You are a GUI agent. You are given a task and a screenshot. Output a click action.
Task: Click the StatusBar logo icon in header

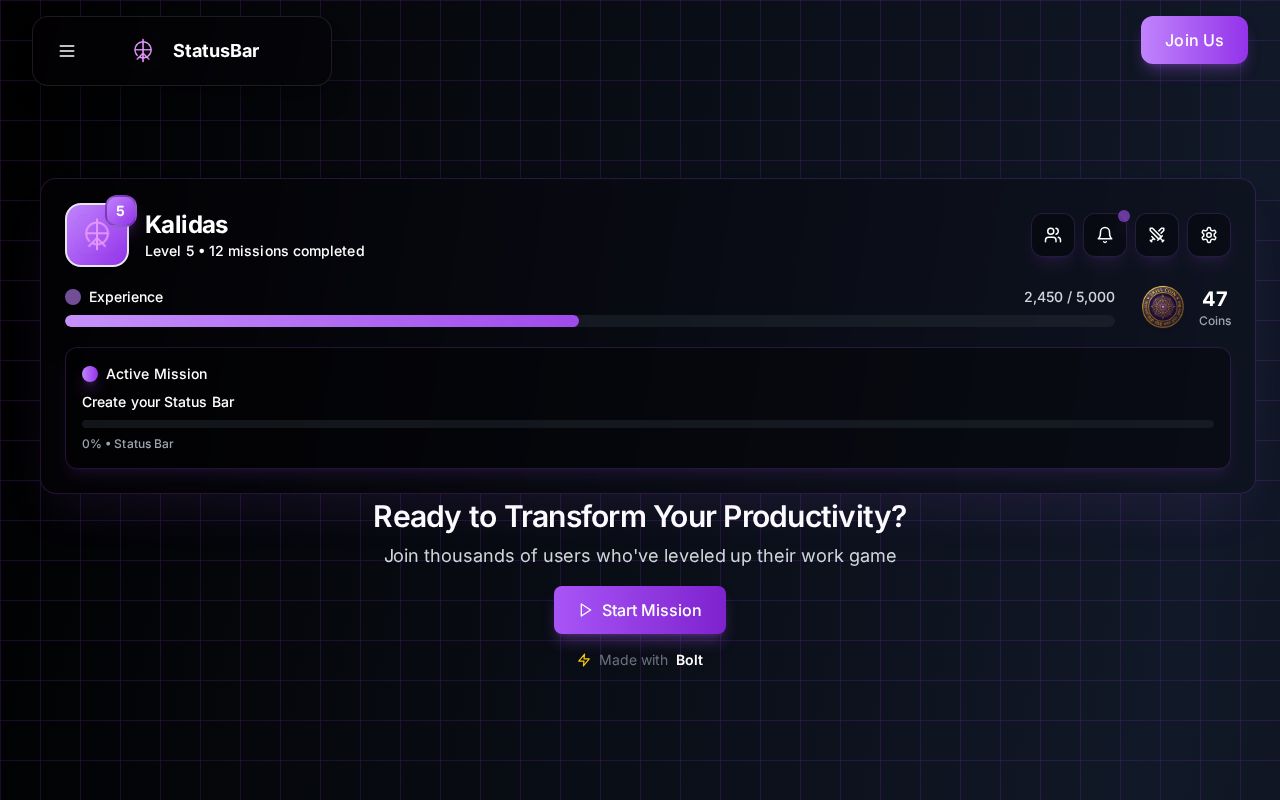point(143,51)
